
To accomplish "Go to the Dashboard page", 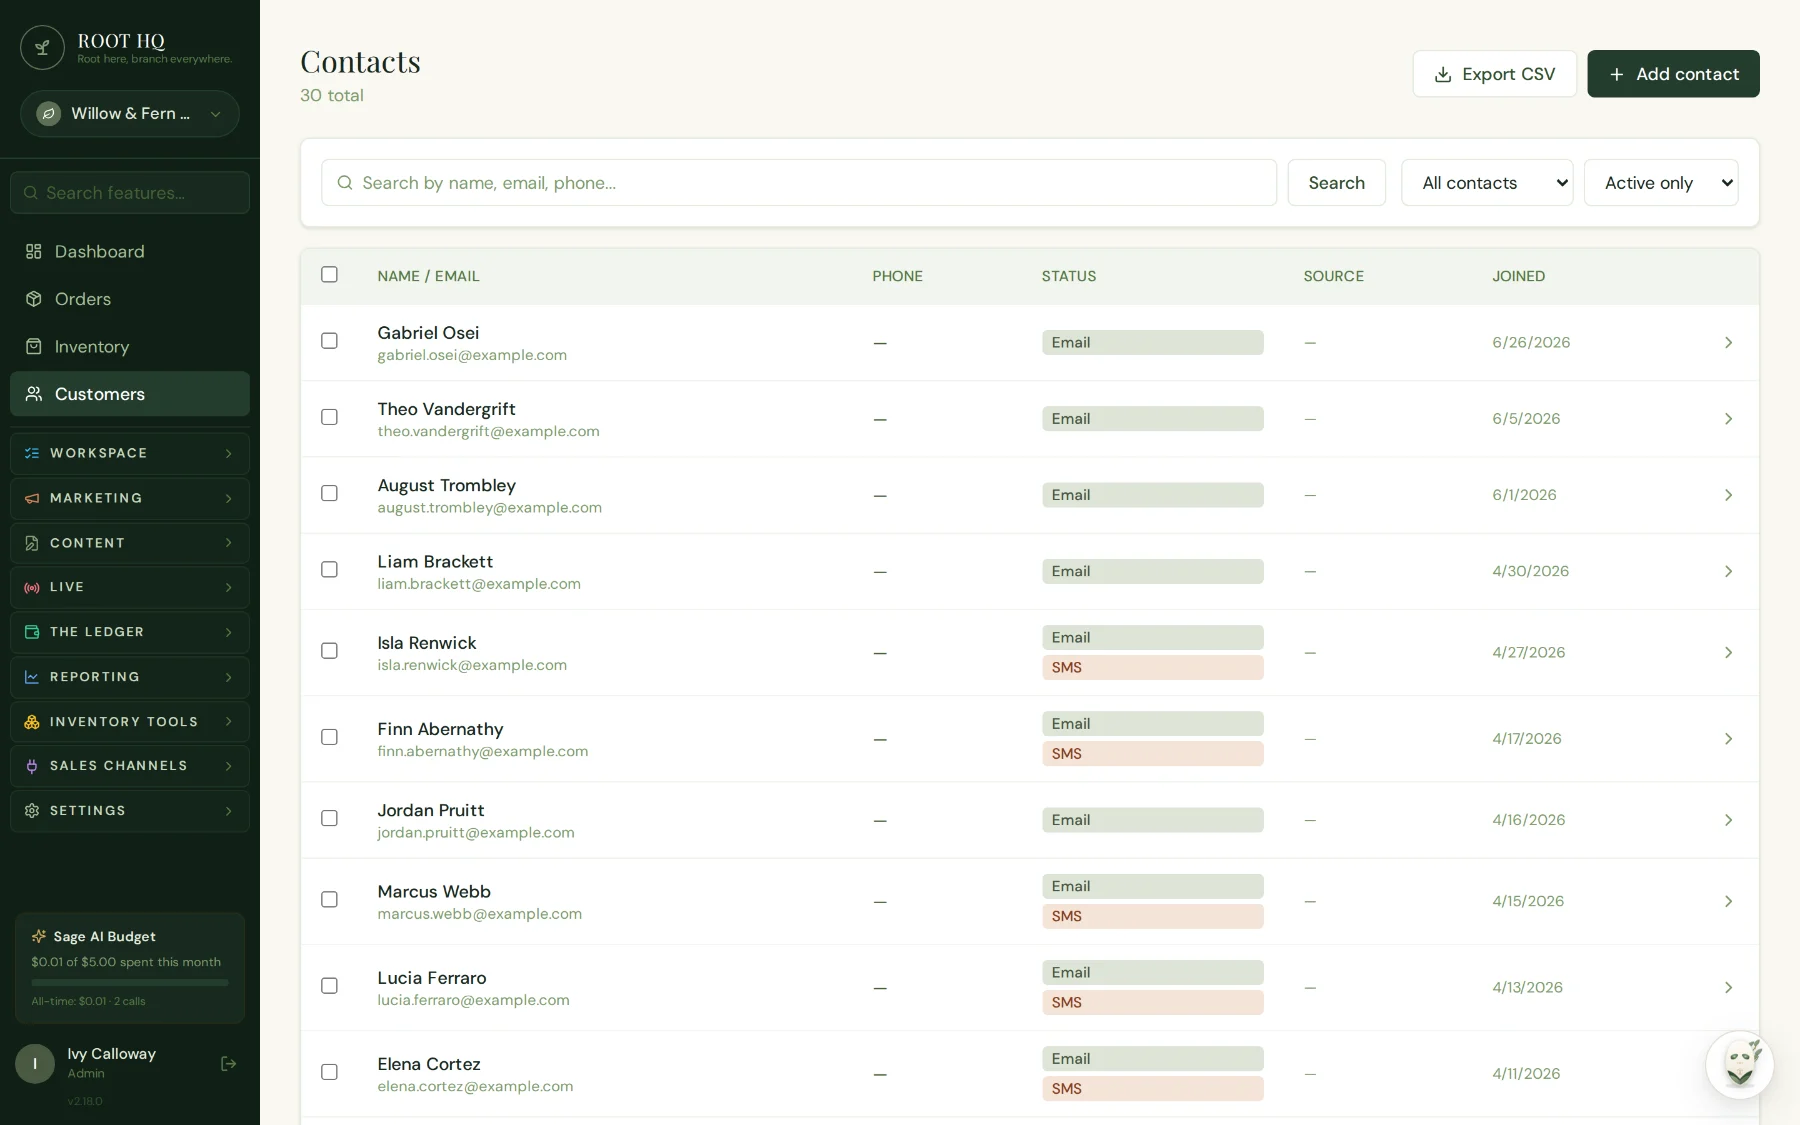I will (x=130, y=252).
